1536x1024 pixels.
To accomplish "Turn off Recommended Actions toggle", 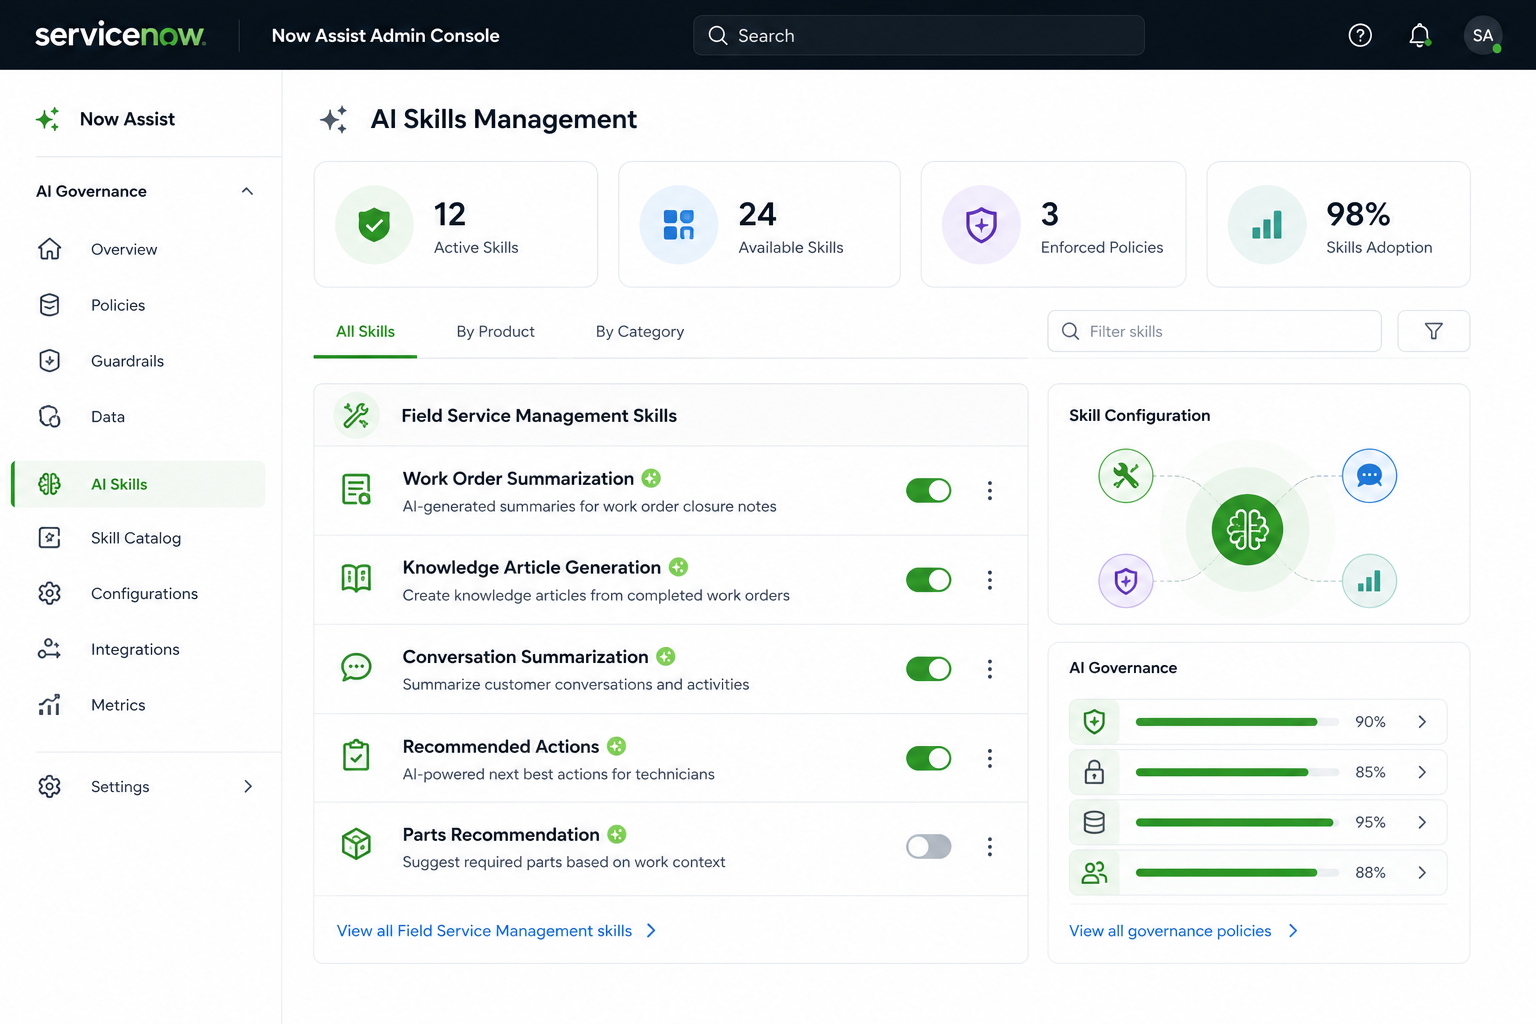I will pyautogui.click(x=928, y=758).
